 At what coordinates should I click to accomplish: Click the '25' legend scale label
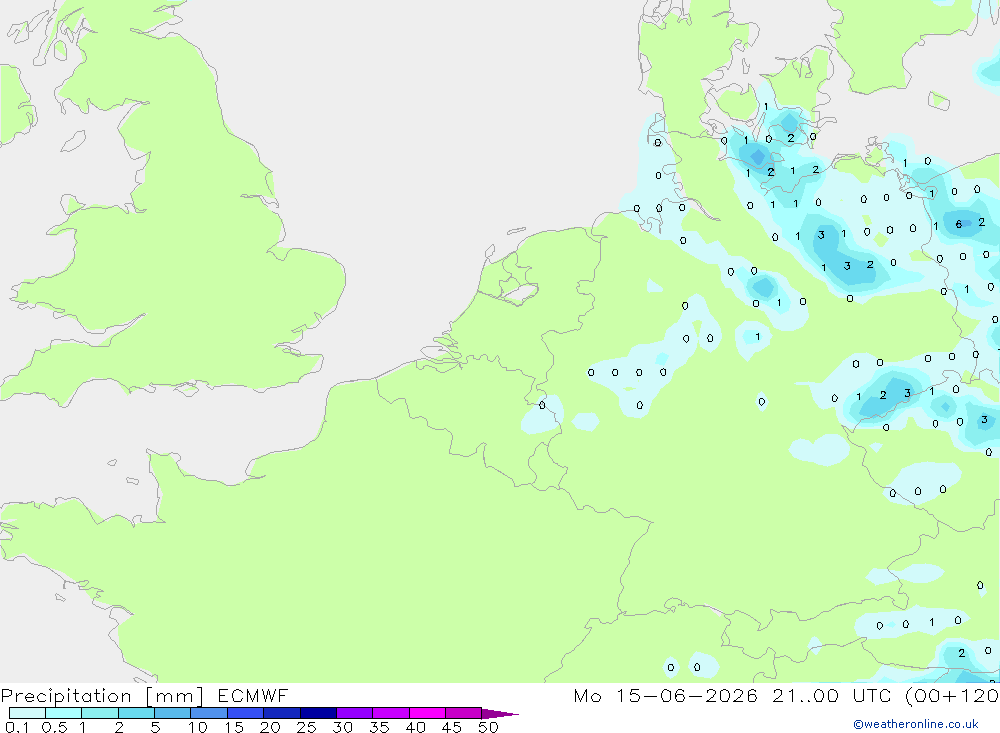(307, 727)
